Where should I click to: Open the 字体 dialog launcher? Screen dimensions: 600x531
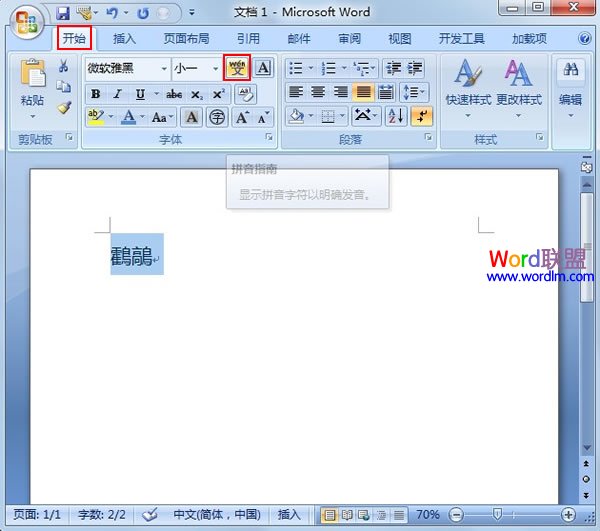pos(269,137)
